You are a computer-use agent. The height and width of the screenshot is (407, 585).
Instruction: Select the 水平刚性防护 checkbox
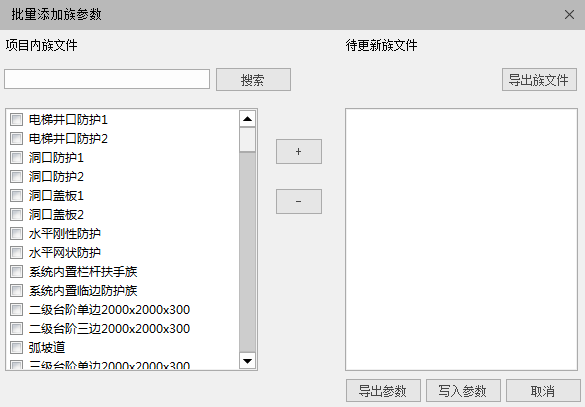16,234
